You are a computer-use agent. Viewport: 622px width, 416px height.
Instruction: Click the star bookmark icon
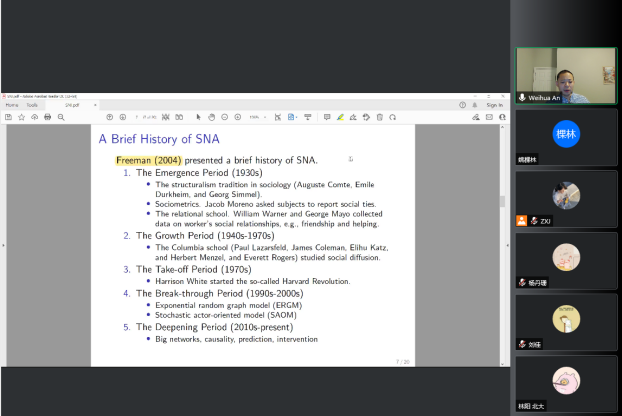(x=21, y=117)
